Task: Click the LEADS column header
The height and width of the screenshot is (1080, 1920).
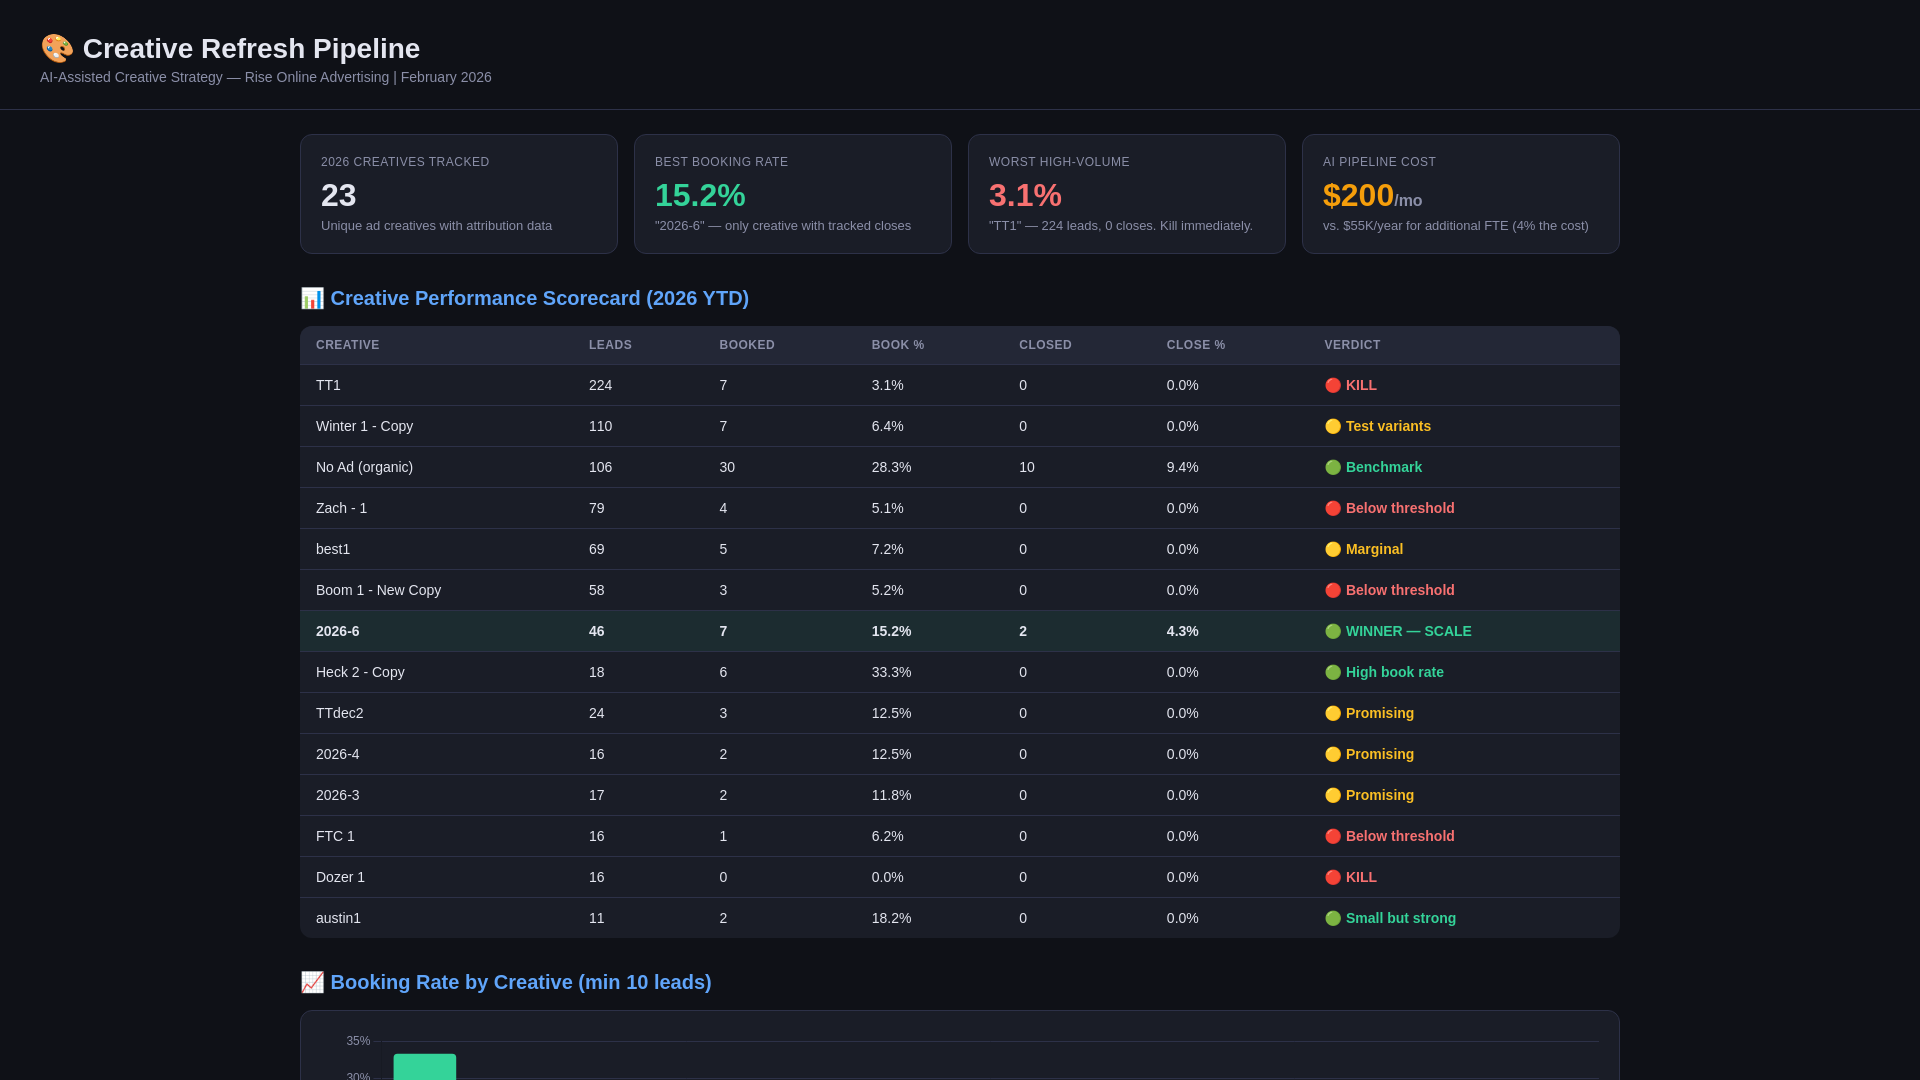Action: (610, 345)
